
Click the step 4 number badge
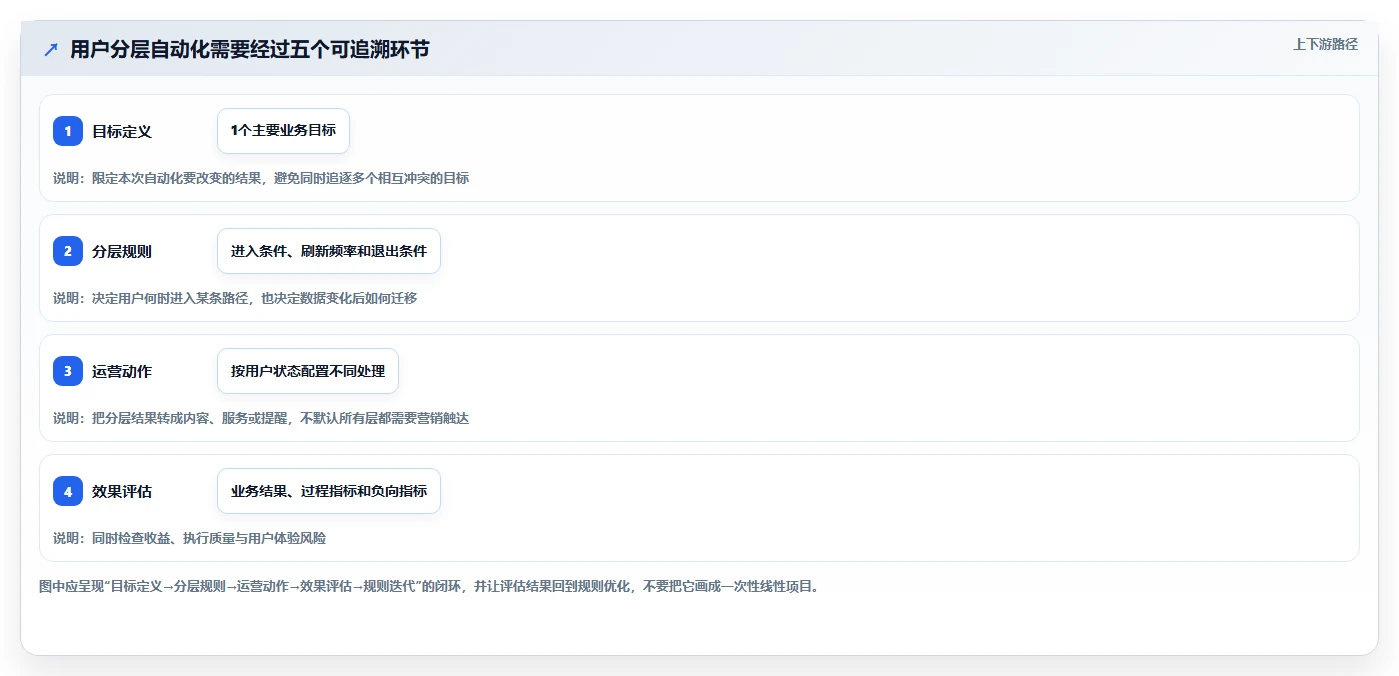click(x=68, y=491)
